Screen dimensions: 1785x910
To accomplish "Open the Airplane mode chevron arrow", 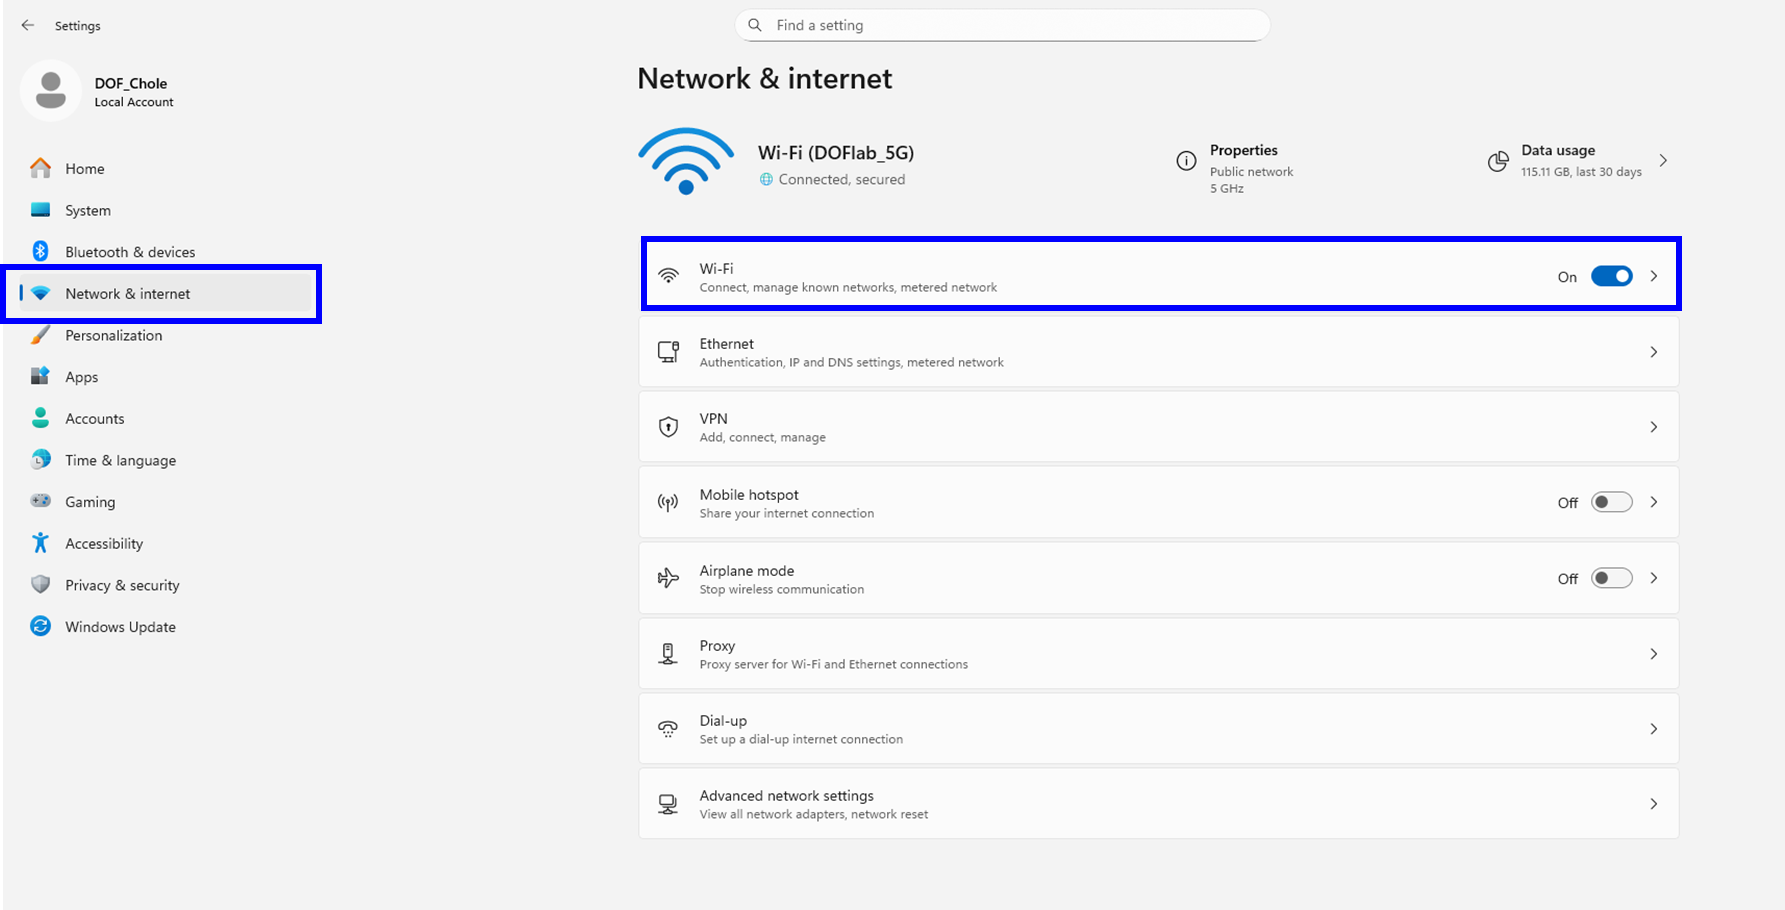I will tap(1654, 578).
